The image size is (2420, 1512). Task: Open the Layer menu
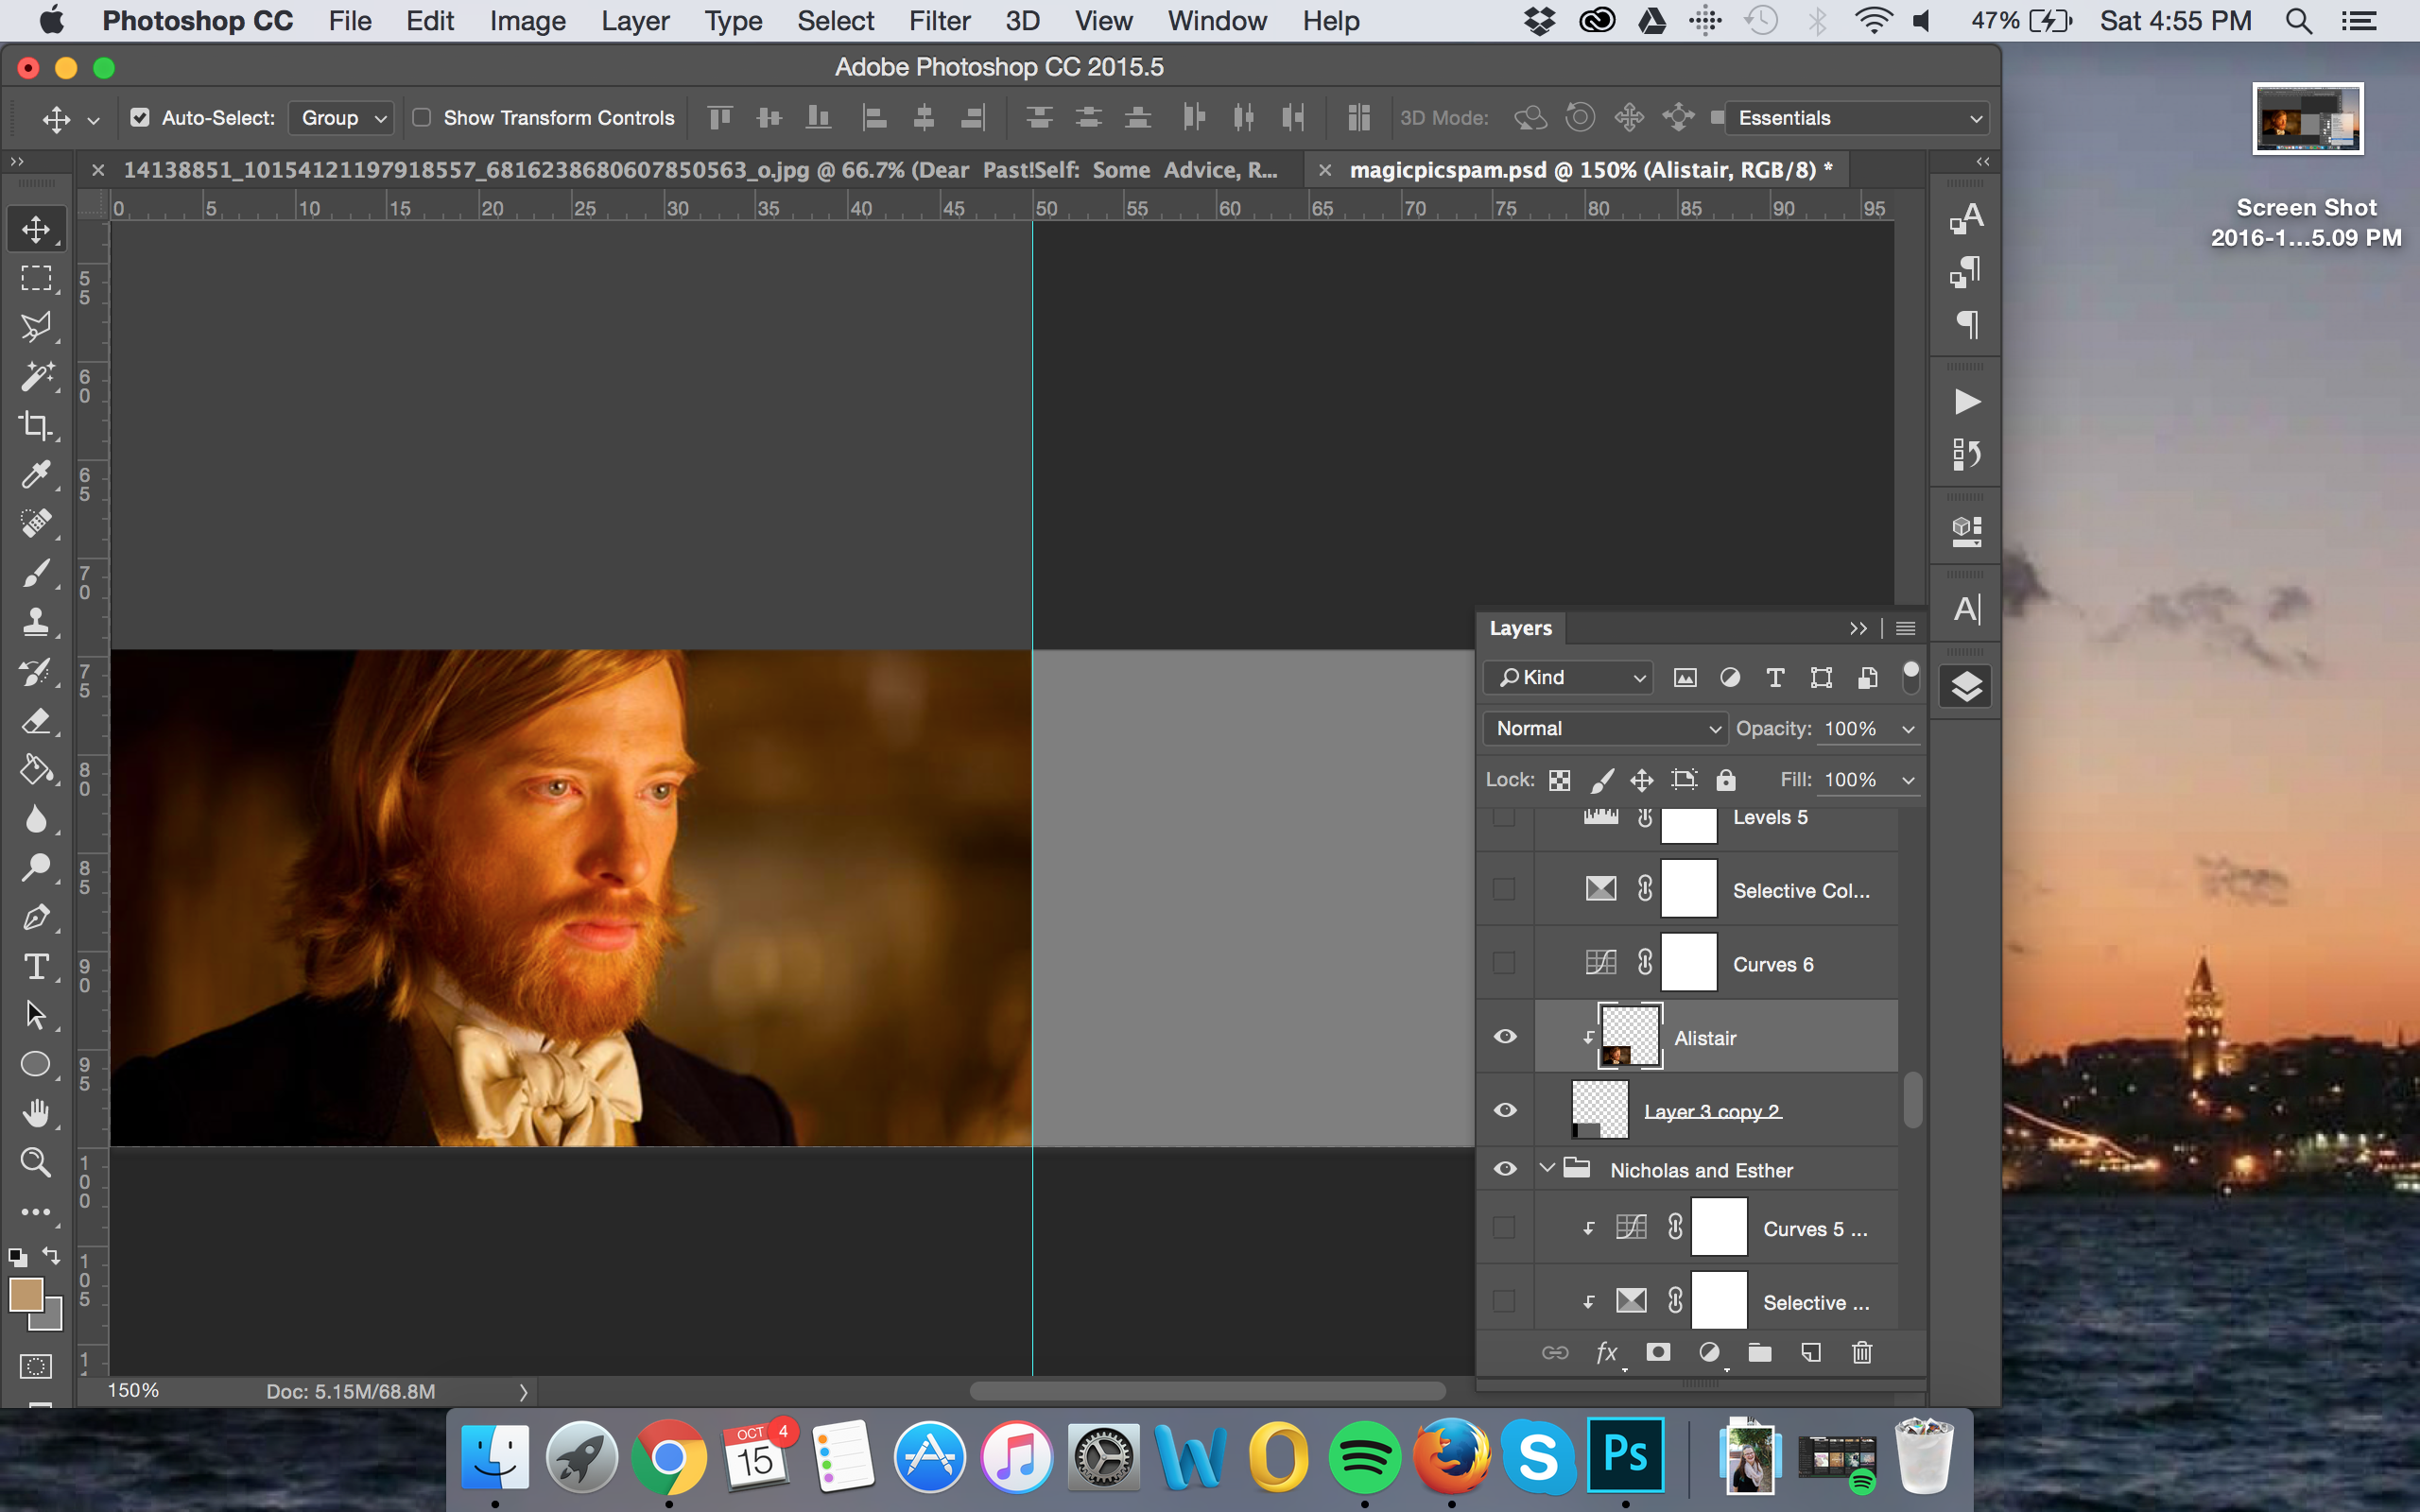coord(635,21)
